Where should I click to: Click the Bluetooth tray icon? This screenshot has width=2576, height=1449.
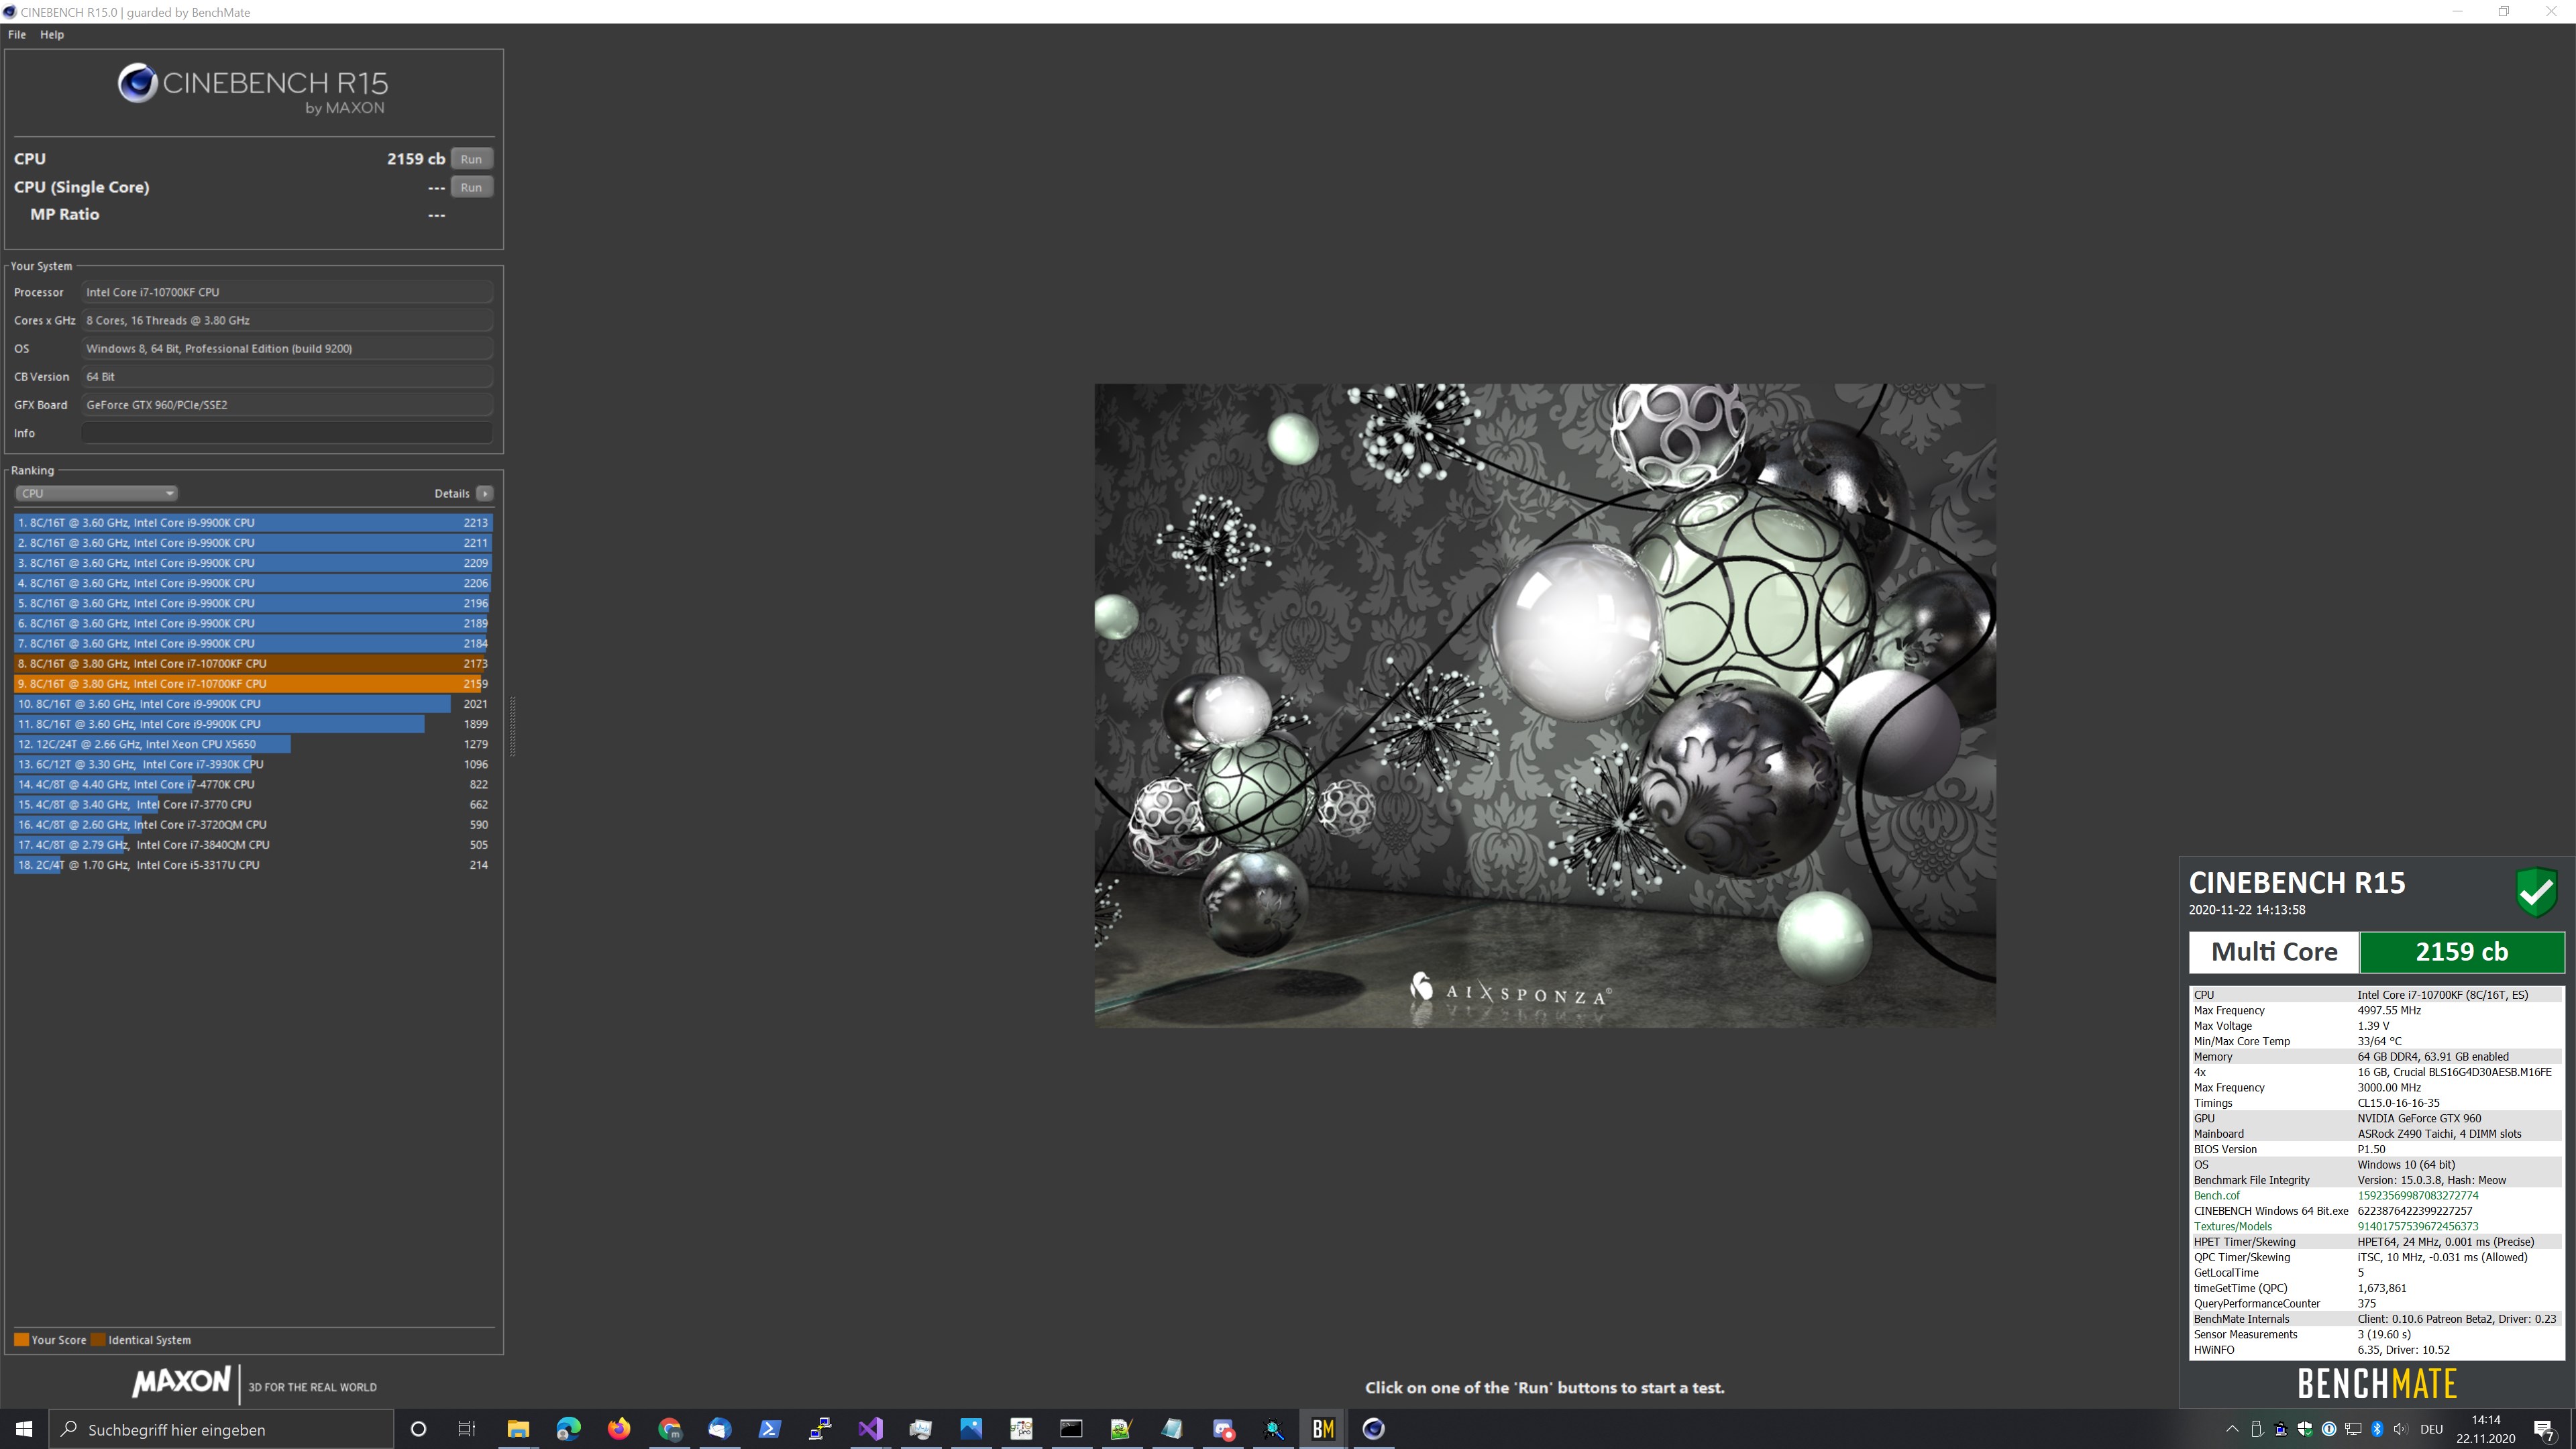tap(2377, 1429)
